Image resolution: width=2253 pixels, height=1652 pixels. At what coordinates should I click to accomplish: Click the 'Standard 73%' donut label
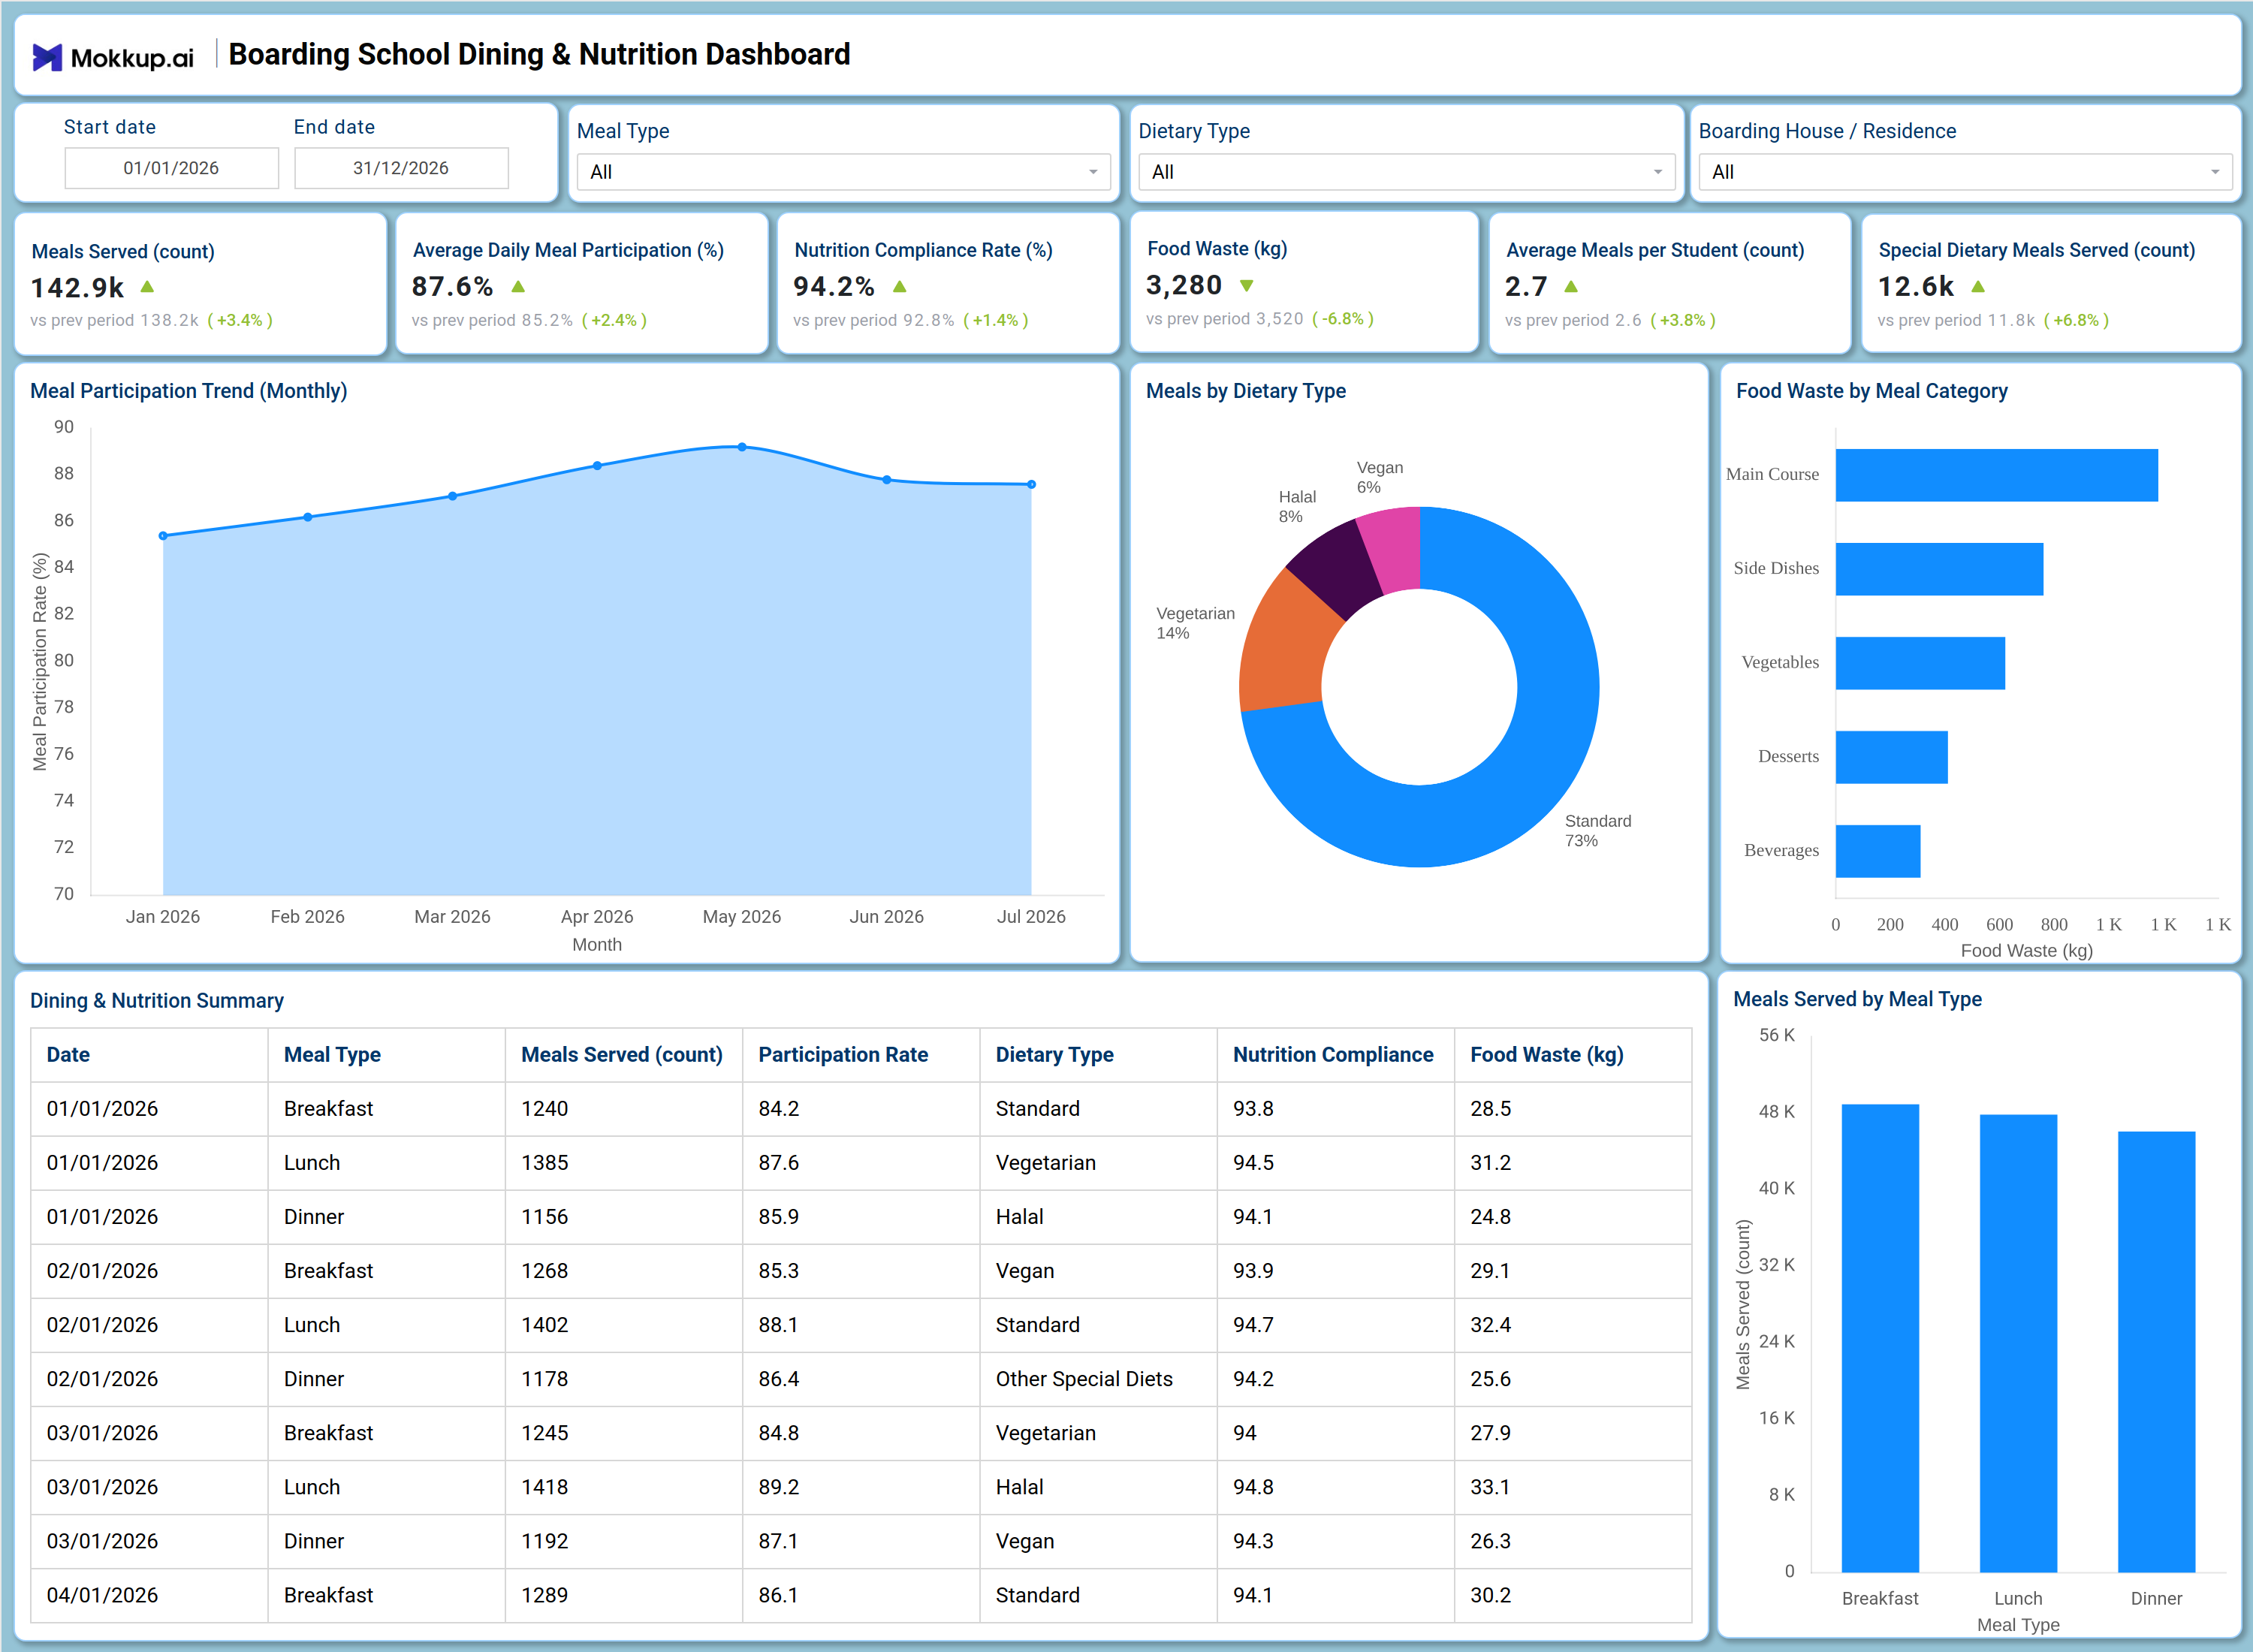click(1598, 831)
